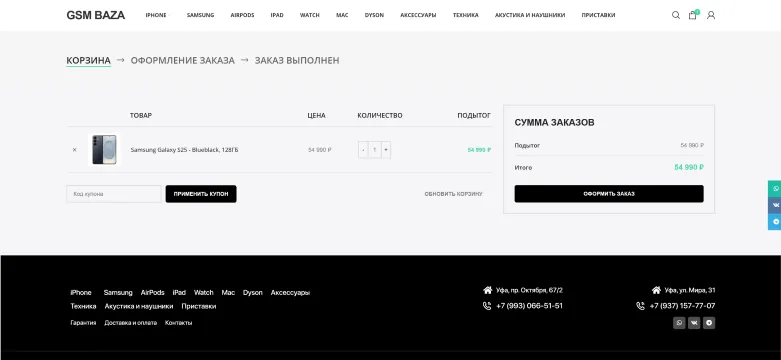781x360 pixels.
Task: Open the shopping bag cart icon
Action: click(692, 15)
